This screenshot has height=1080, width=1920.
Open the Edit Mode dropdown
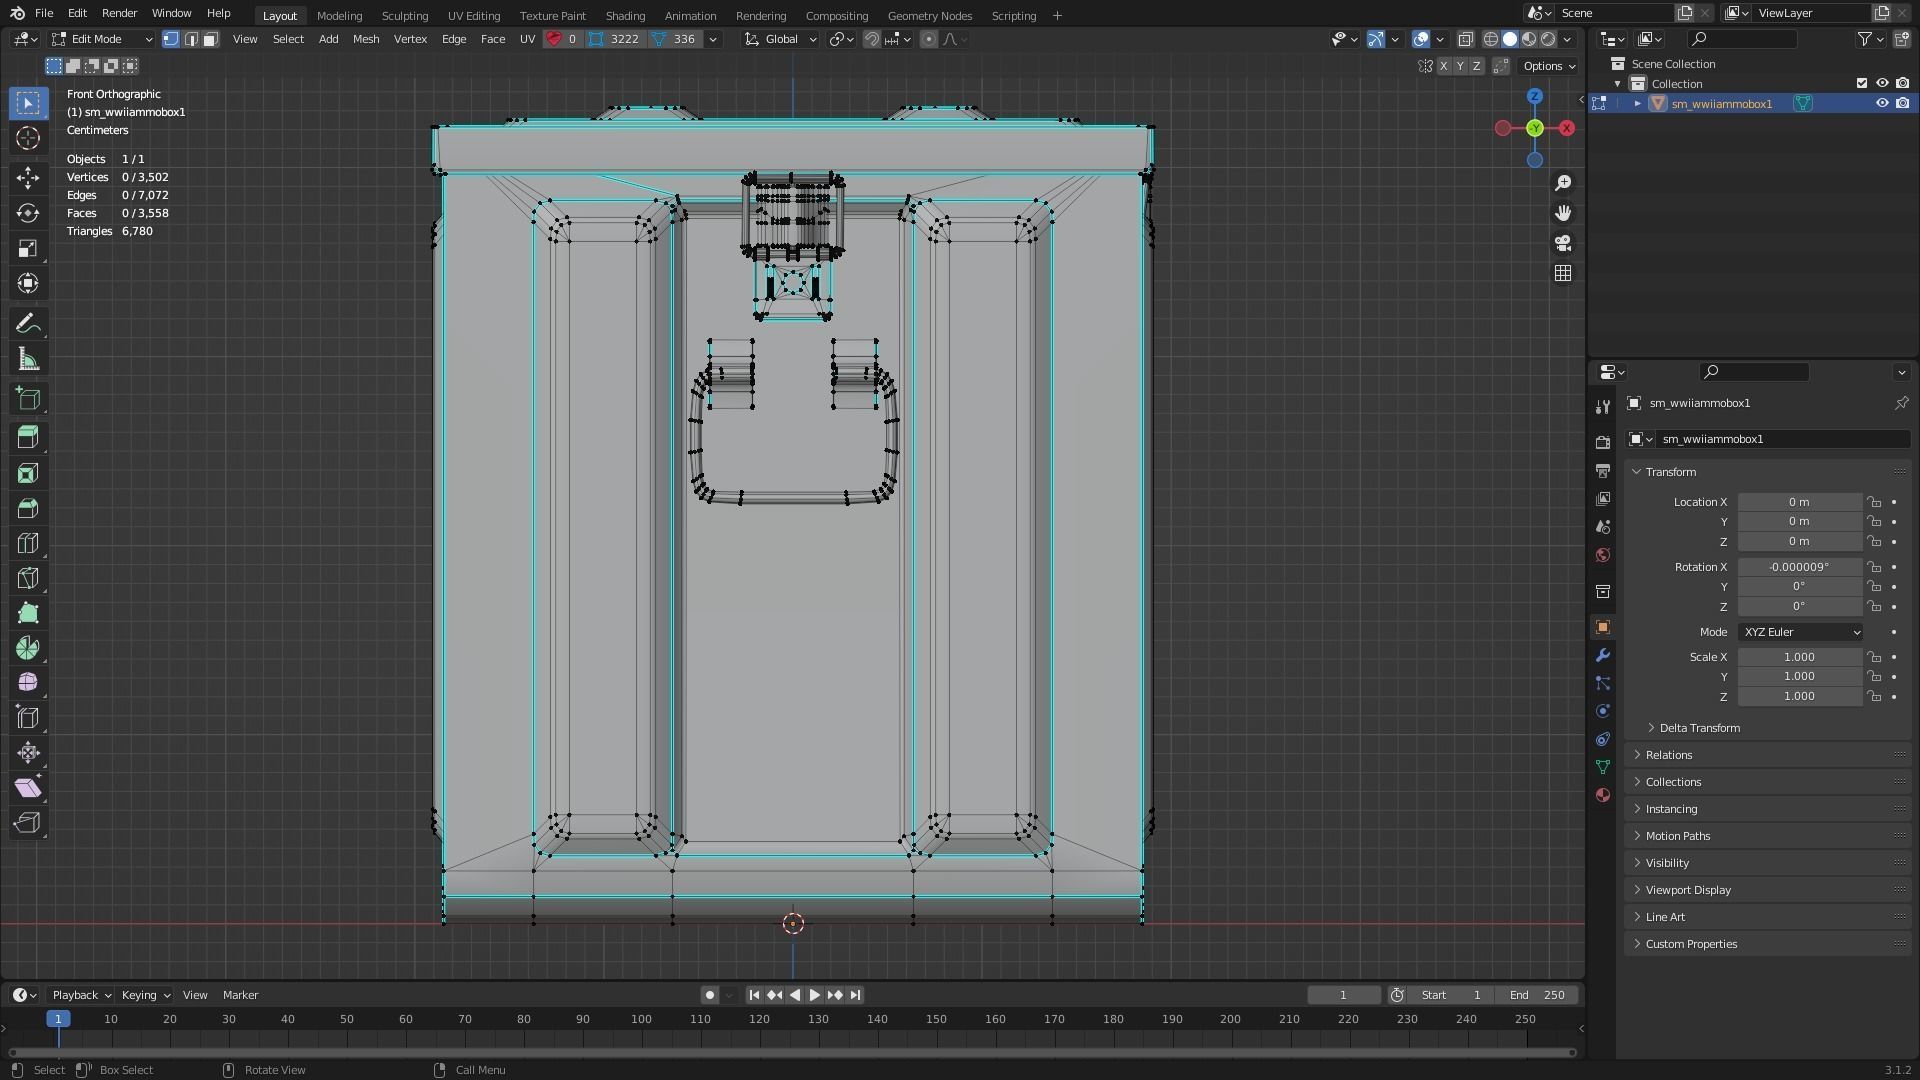pos(101,39)
